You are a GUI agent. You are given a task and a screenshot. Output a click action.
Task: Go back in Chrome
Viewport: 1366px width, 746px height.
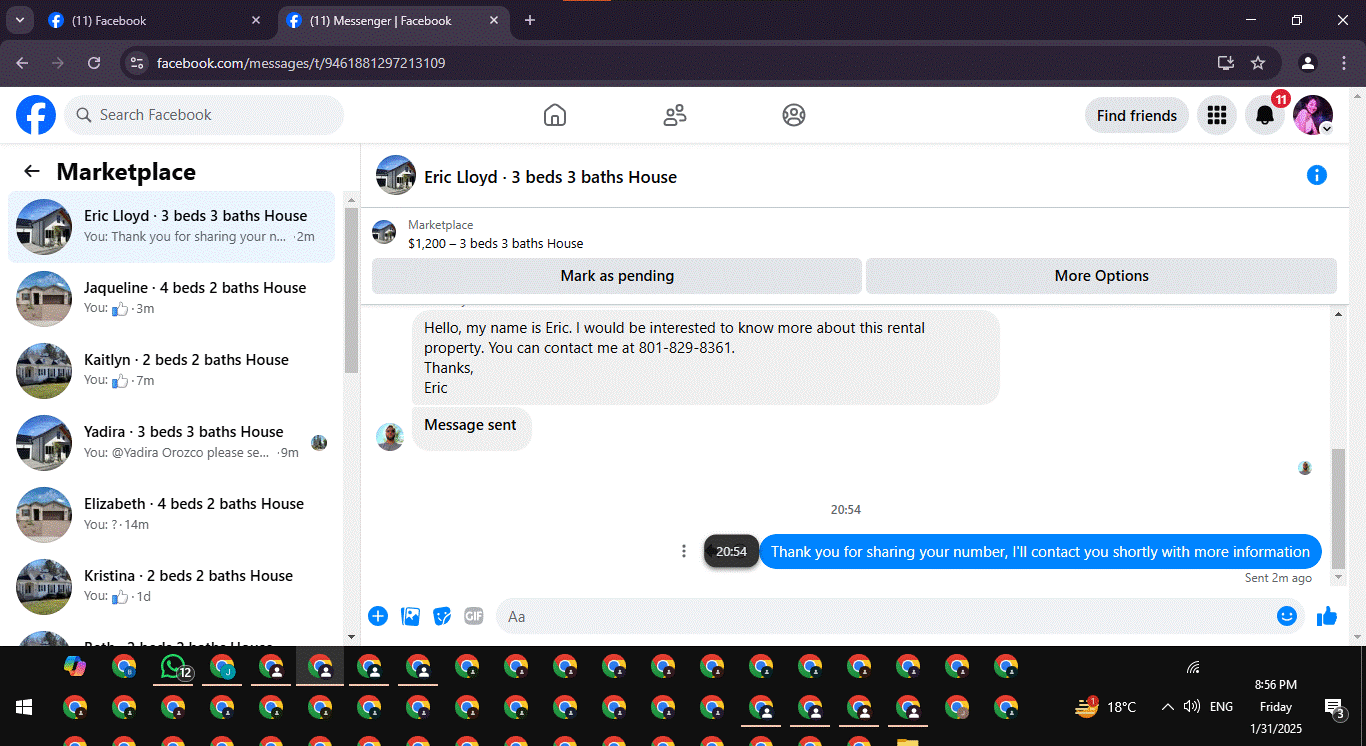(x=22, y=63)
